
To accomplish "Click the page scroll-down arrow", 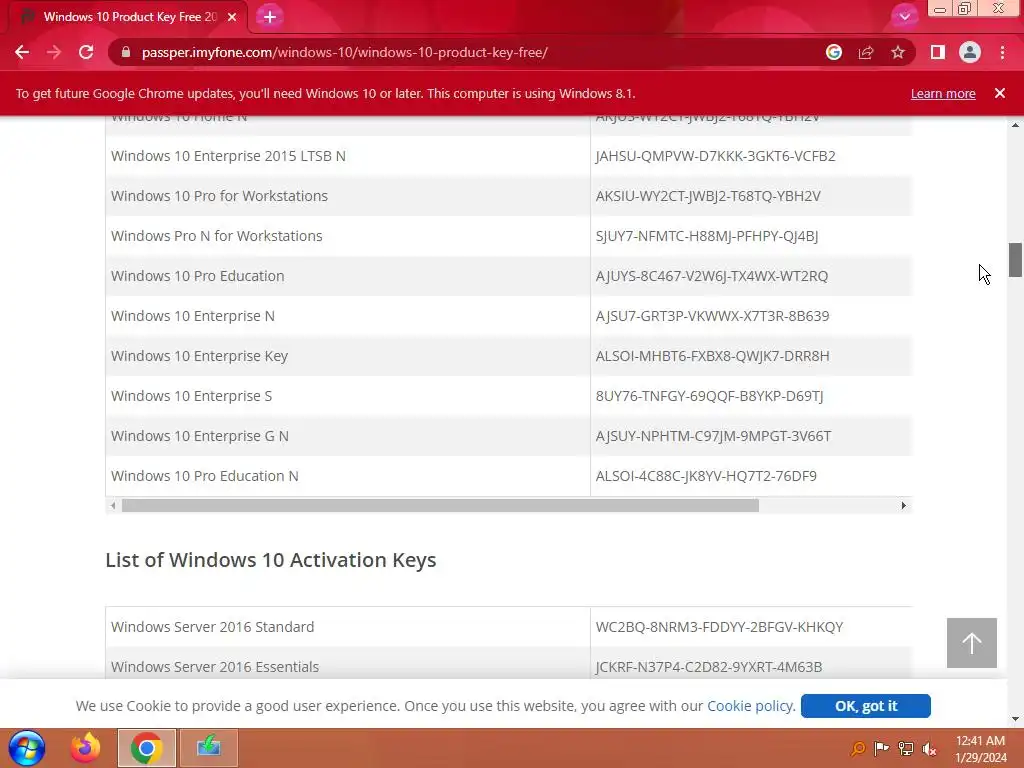I will [1015, 719].
